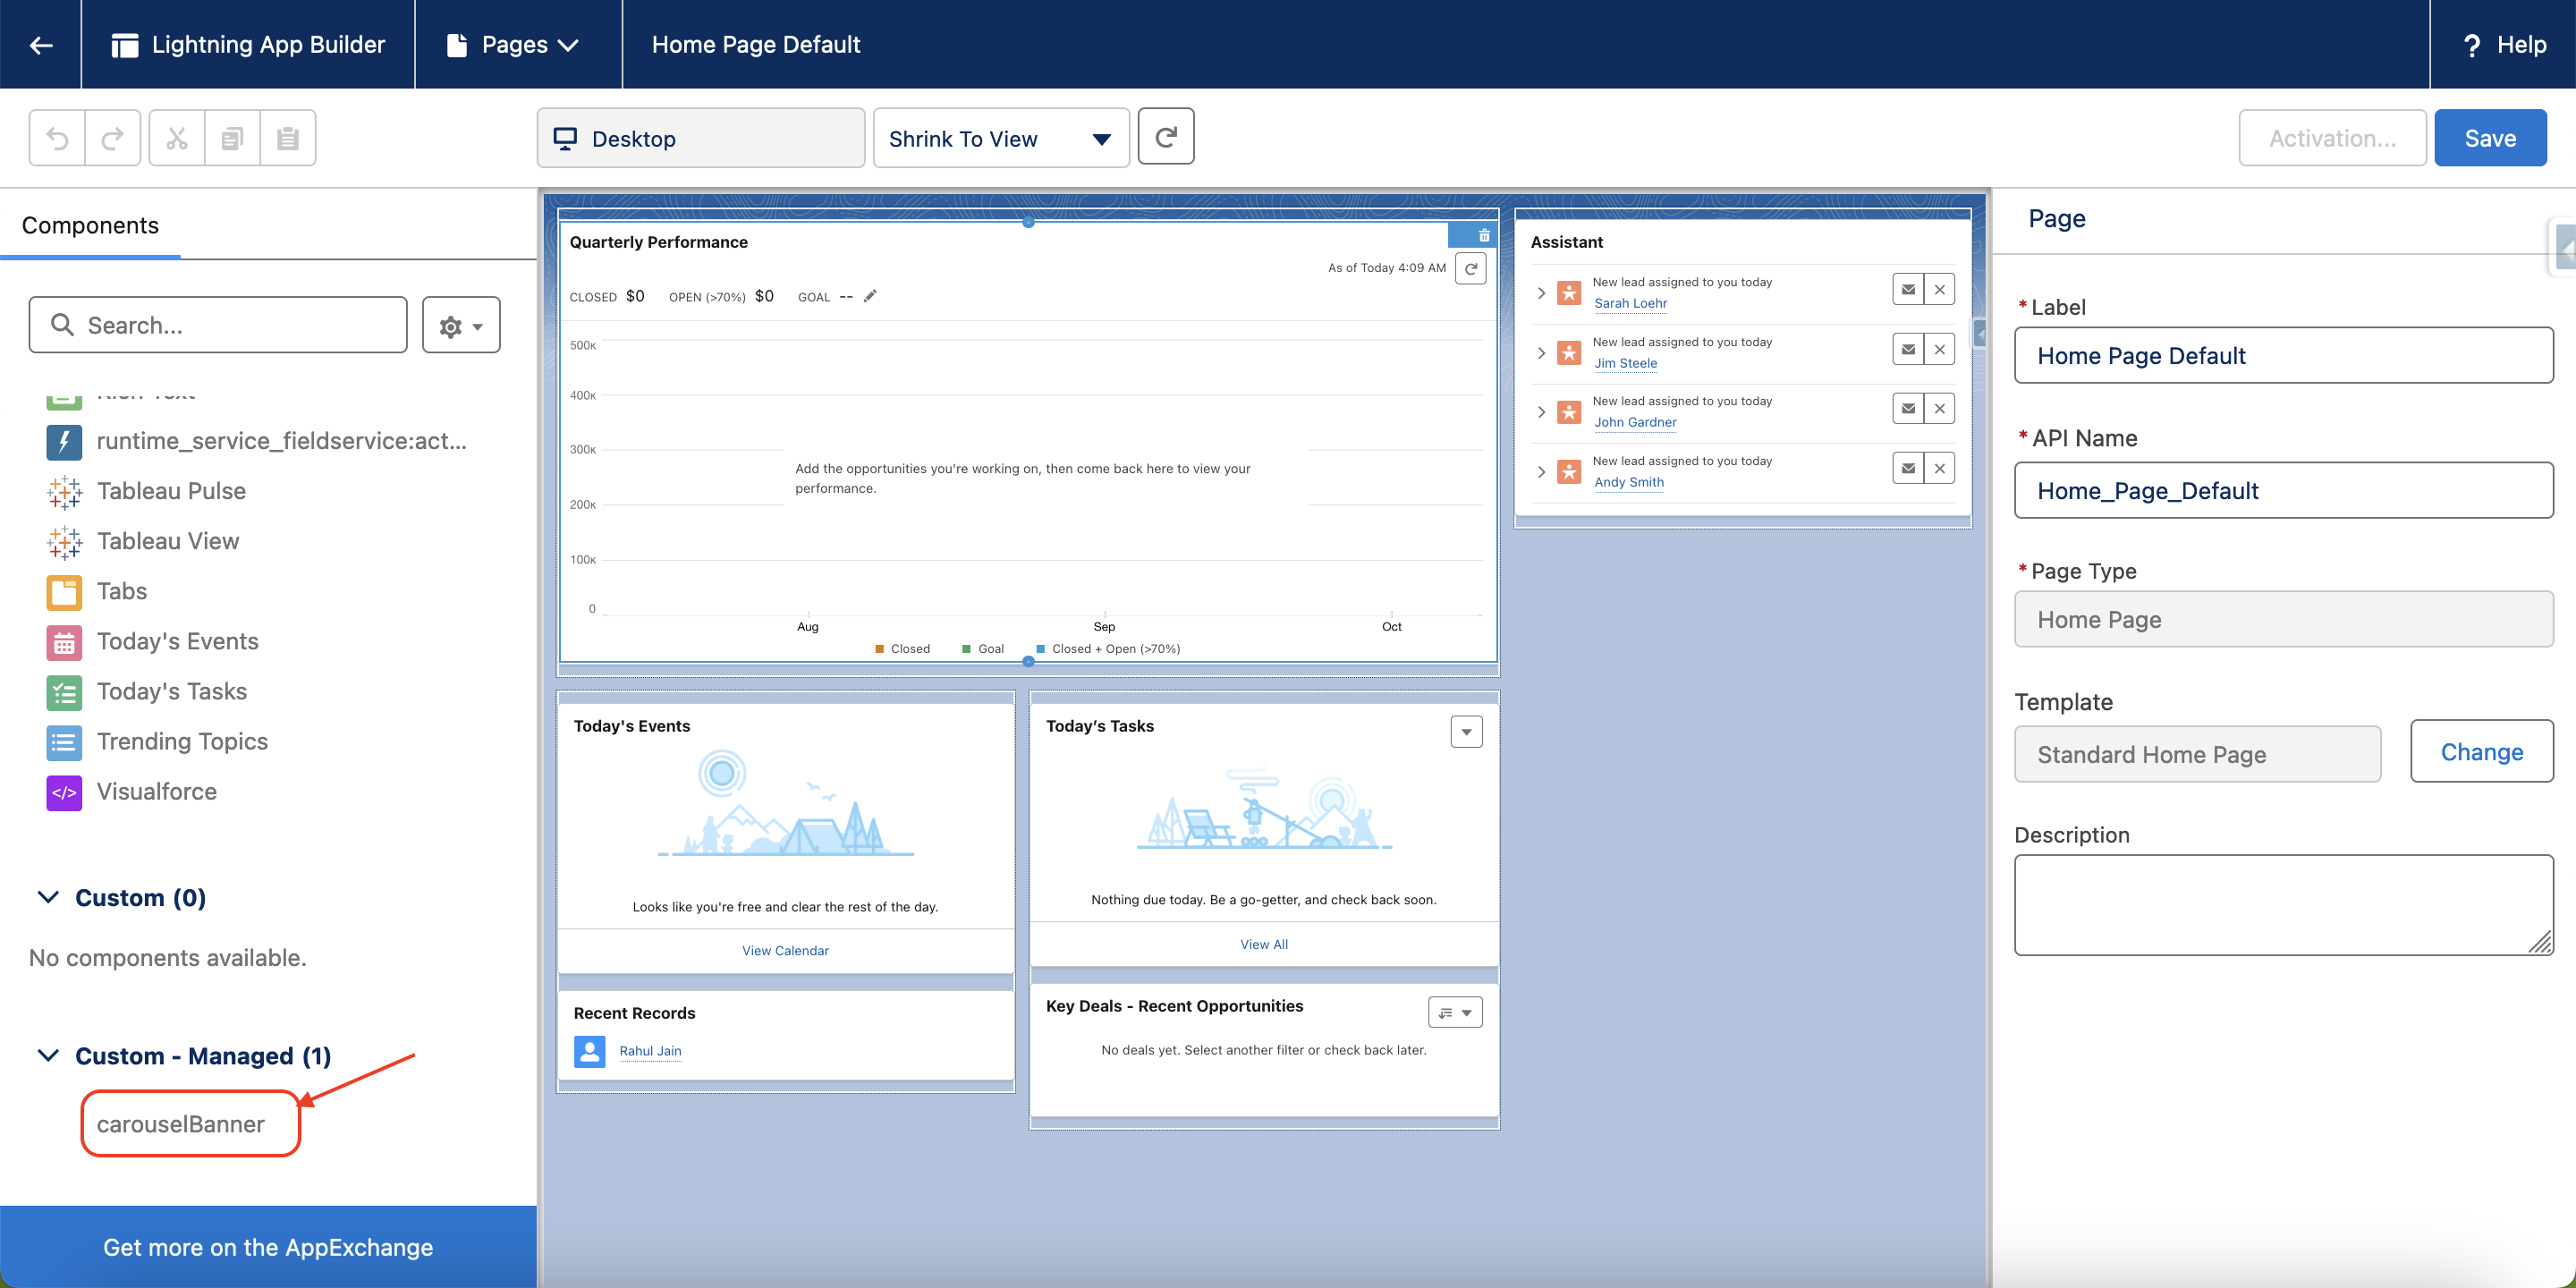Expand the Jim Steele assistant item
2576x1288 pixels.
[x=1541, y=352]
